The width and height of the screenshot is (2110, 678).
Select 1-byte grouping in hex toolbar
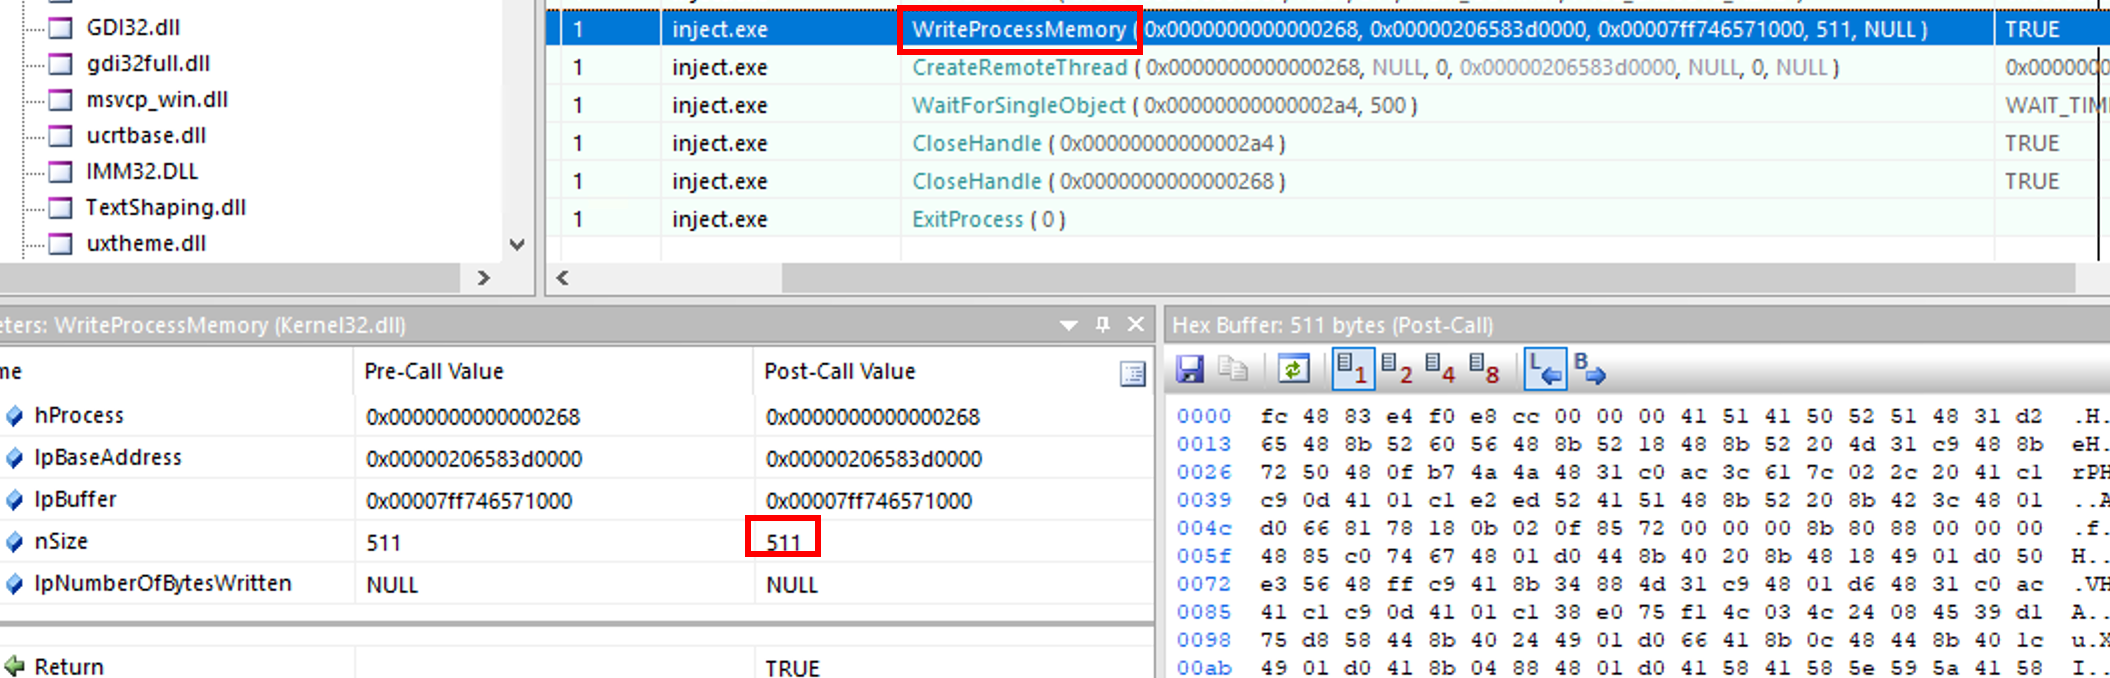(1351, 370)
